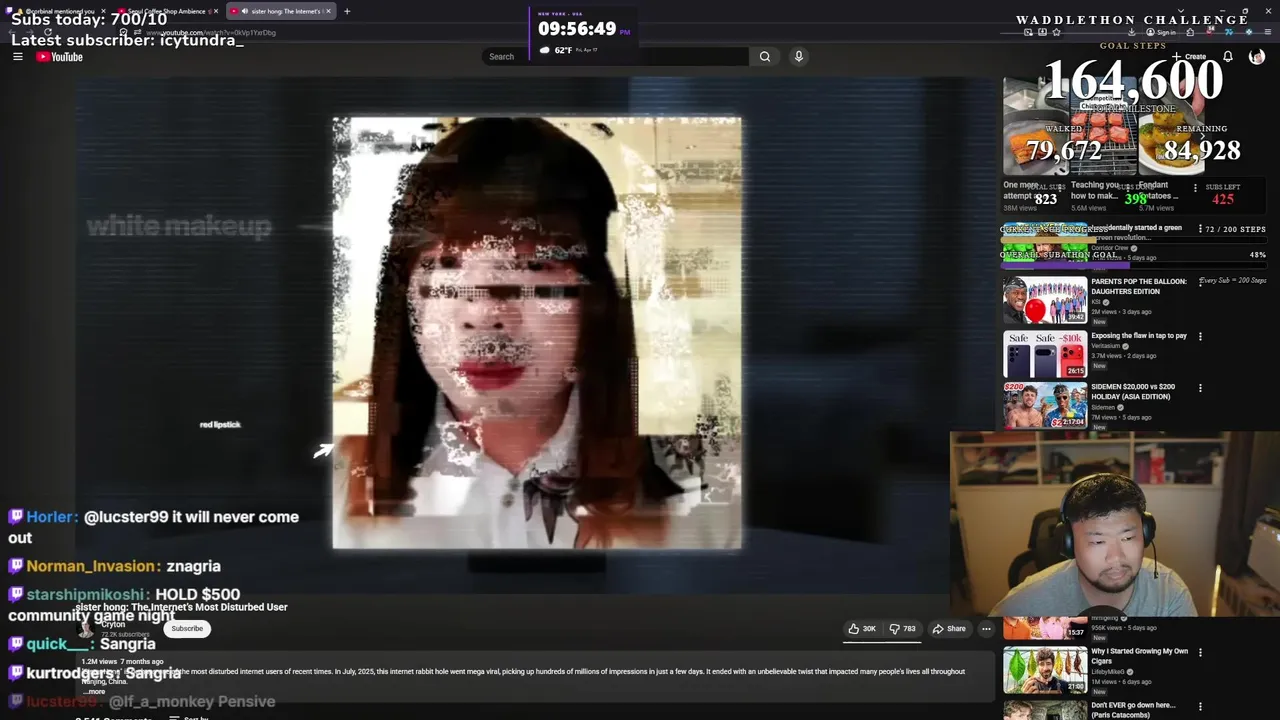1280x720 pixels.
Task: Click the Create button in YouTube header
Action: (1190, 57)
